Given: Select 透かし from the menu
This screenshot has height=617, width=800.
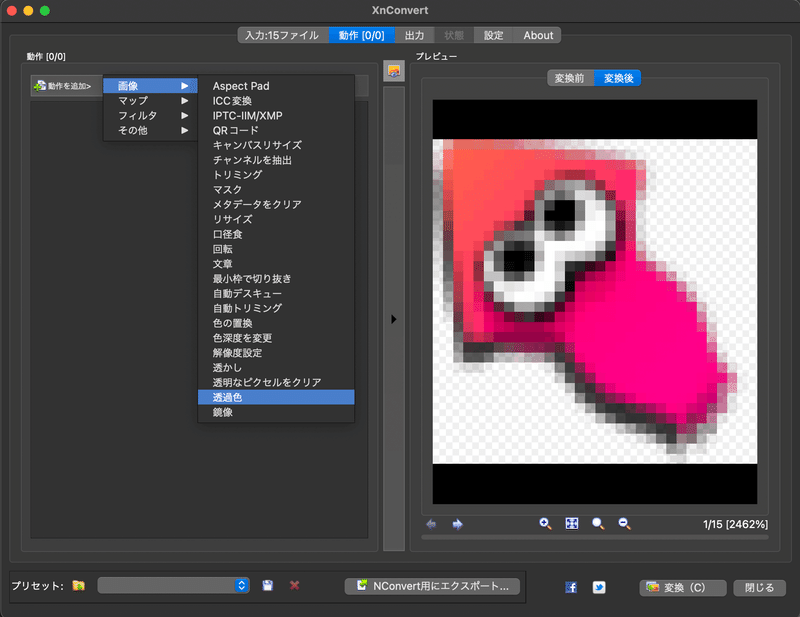Looking at the screenshot, I should (x=276, y=367).
